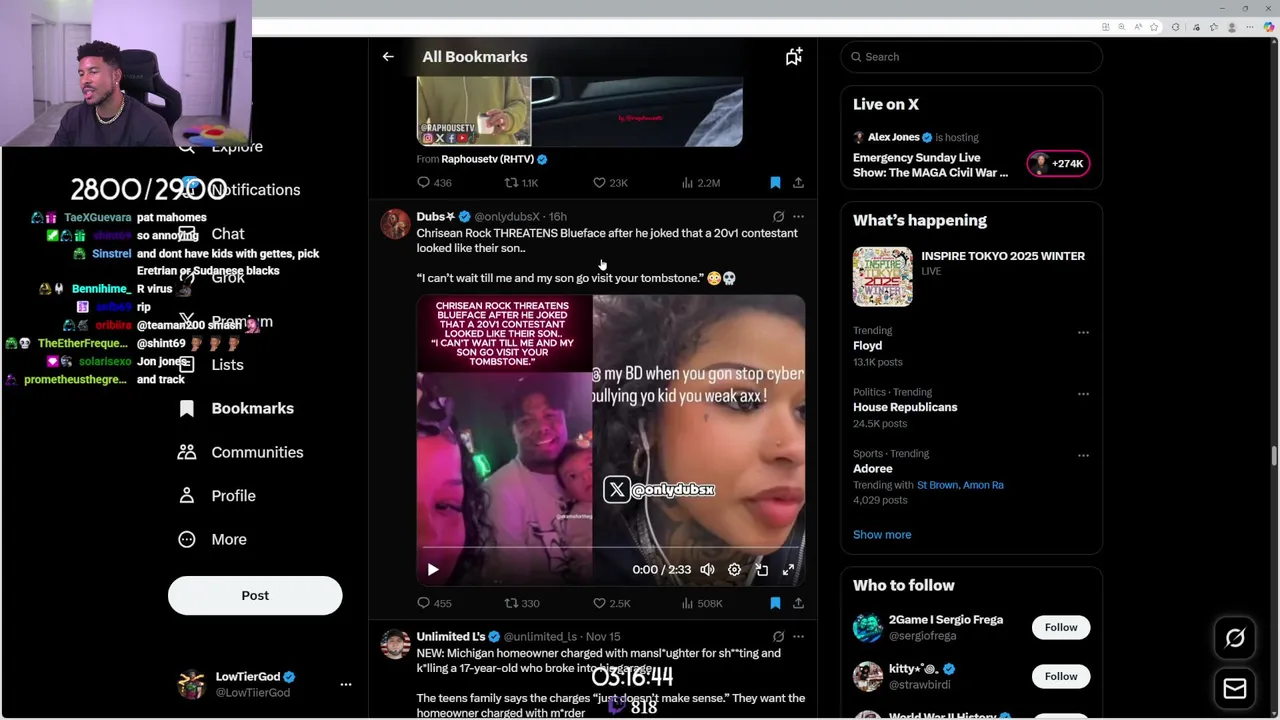This screenshot has height=720, width=1280.
Task: Open Emergency Sunday Live Show broadcast
Action: click(x=931, y=165)
